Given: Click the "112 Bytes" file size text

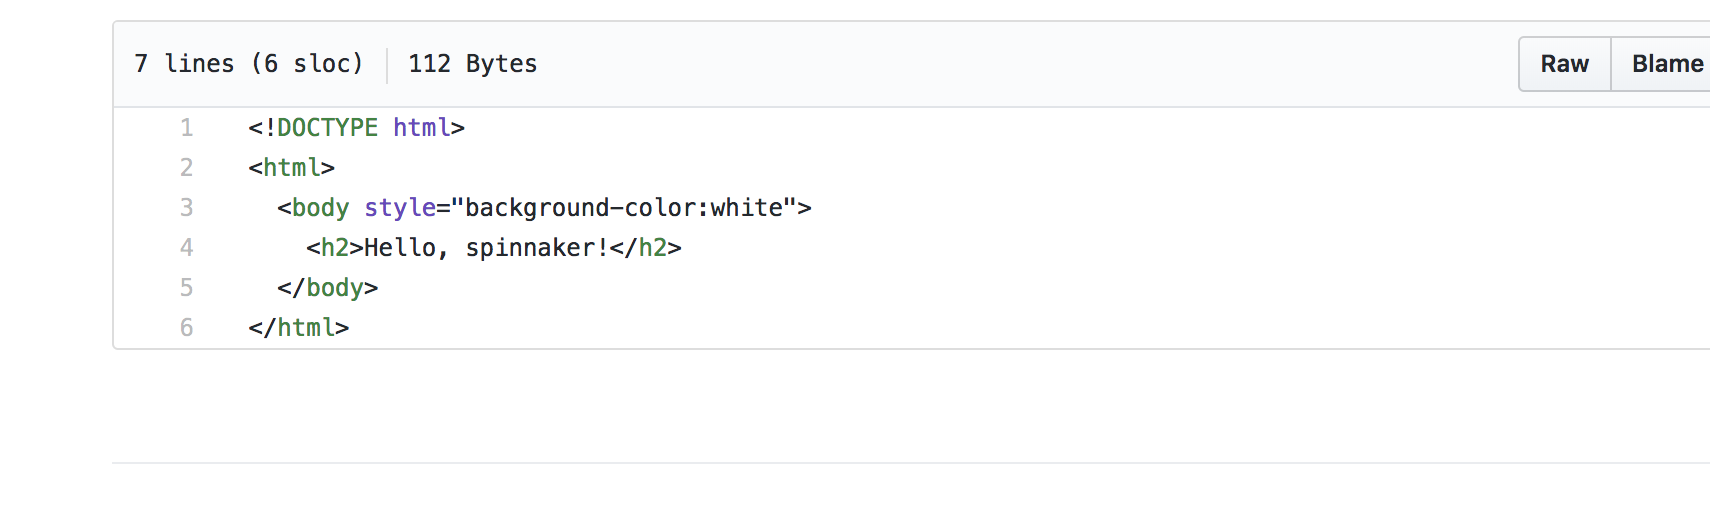Looking at the screenshot, I should pos(472,64).
